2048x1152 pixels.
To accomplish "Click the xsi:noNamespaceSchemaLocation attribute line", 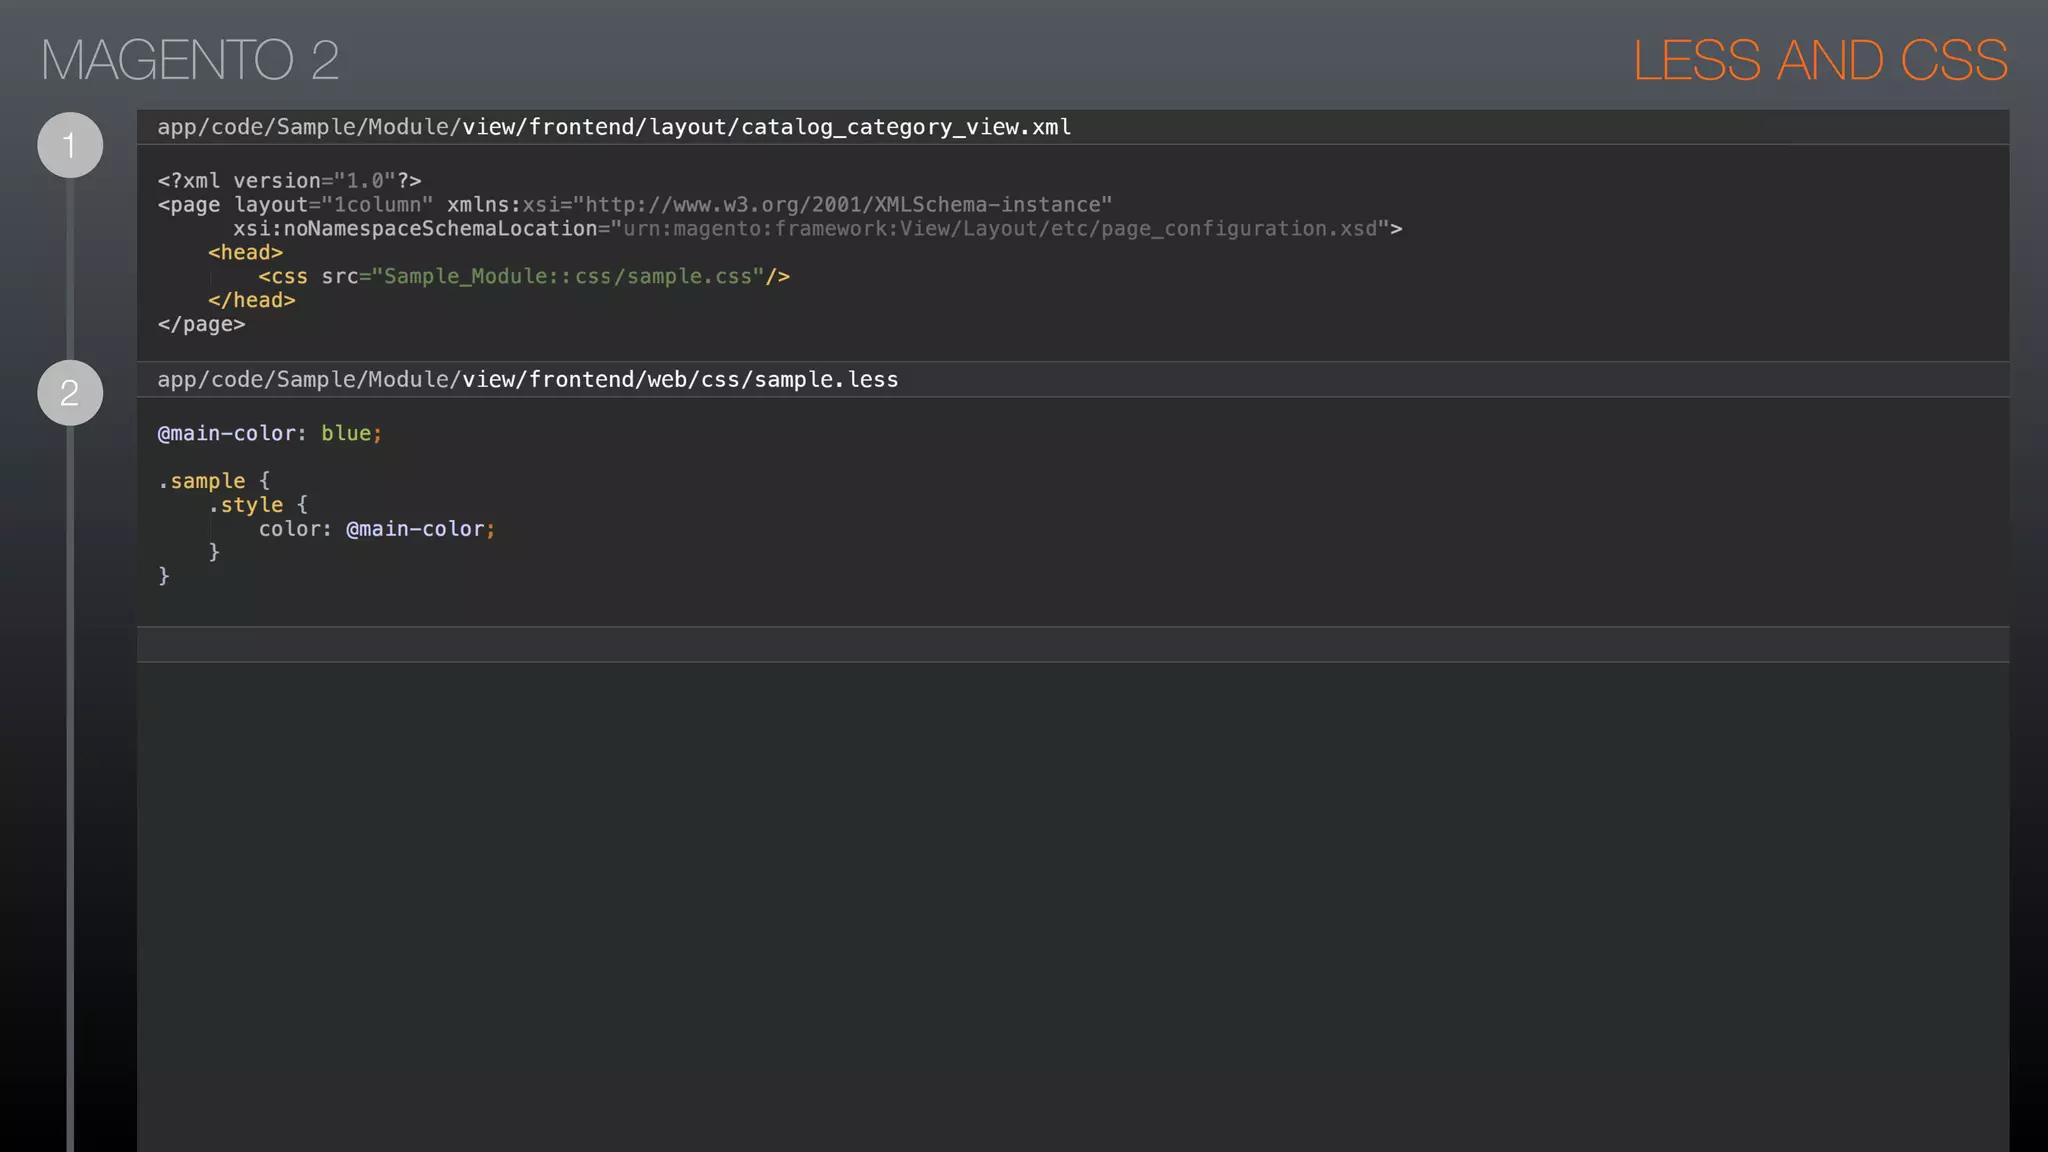I will (818, 229).
